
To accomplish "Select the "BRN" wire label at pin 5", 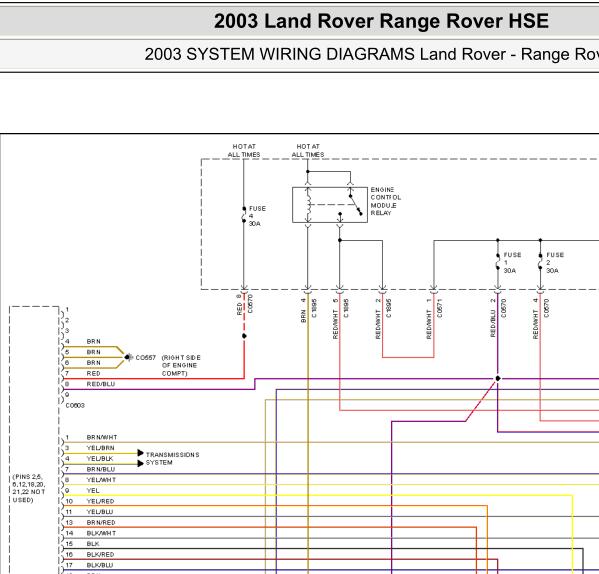I will pos(94,352).
